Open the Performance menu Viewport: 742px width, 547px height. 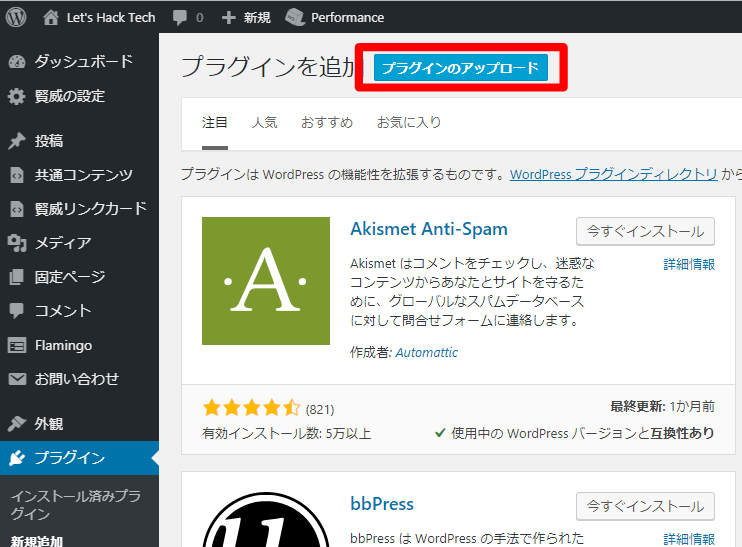[x=347, y=18]
